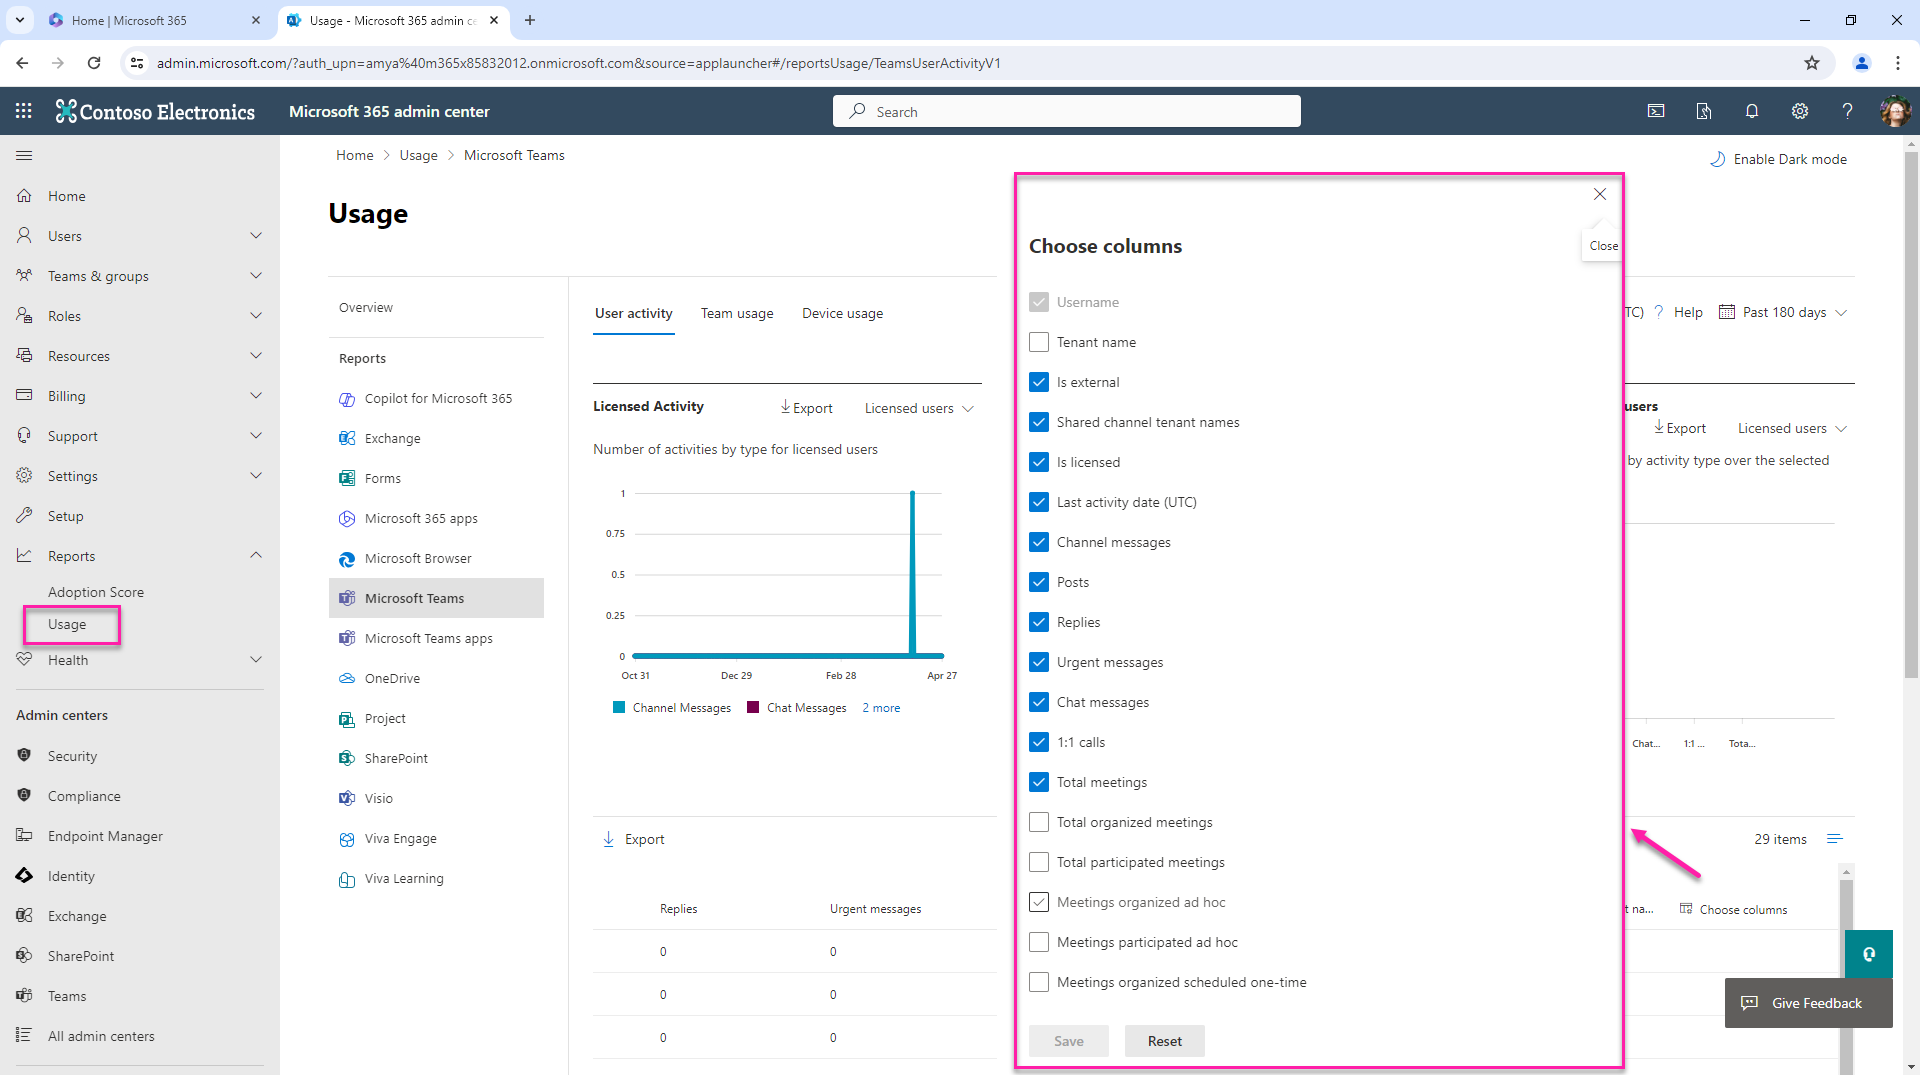Click the Identity admin center icon
This screenshot has height=1075, width=1920.
(24, 876)
